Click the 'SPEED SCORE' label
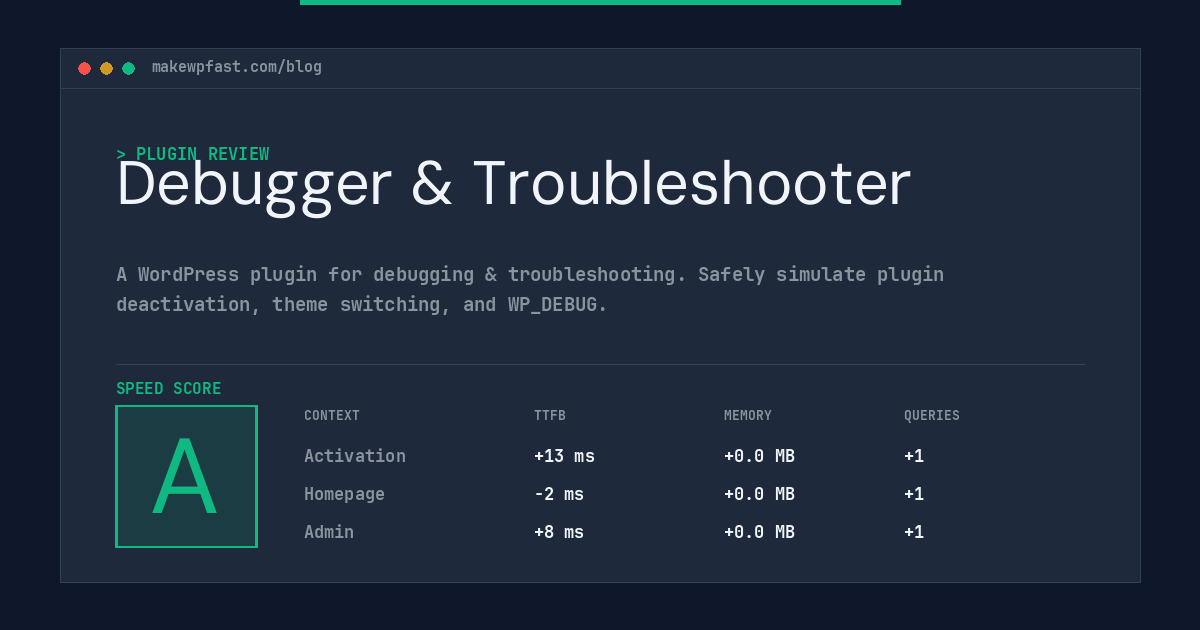The width and height of the screenshot is (1200, 630). (169, 389)
